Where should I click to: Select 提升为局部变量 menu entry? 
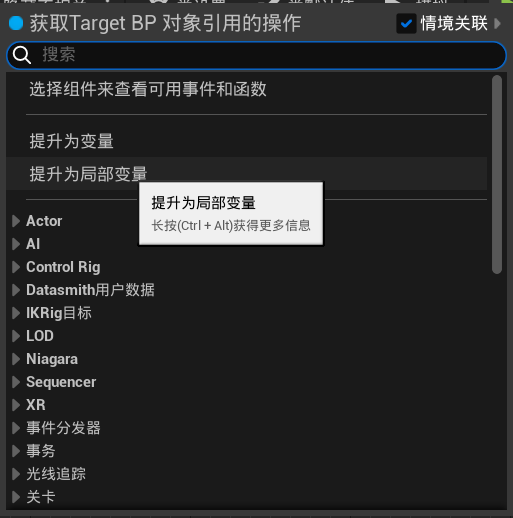[x=246, y=174]
